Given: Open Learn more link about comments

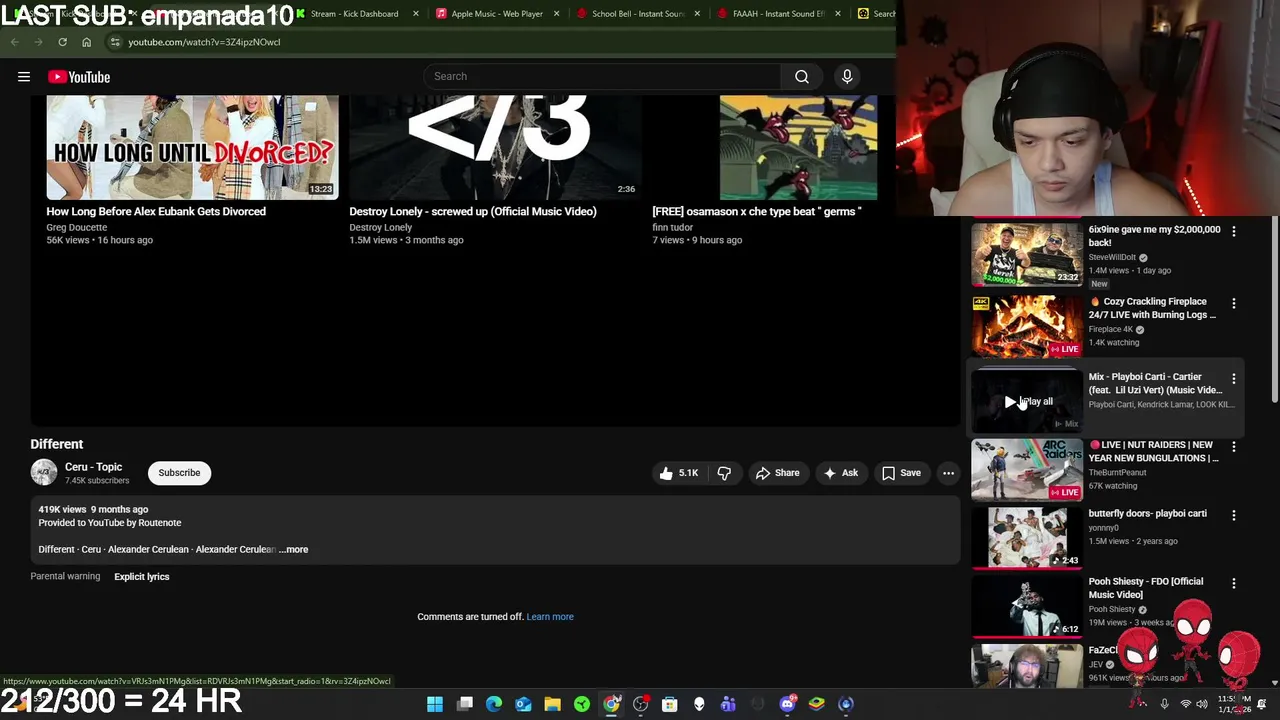Looking at the screenshot, I should 550,617.
